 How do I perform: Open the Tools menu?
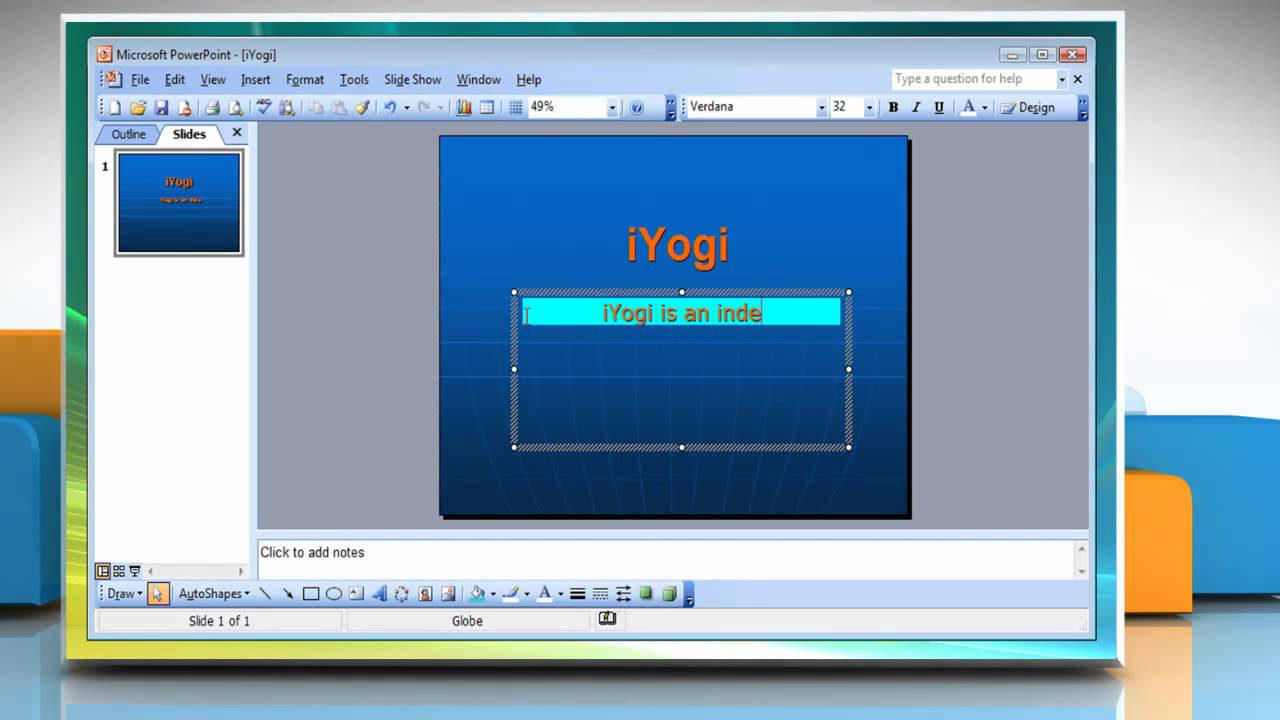pos(354,80)
